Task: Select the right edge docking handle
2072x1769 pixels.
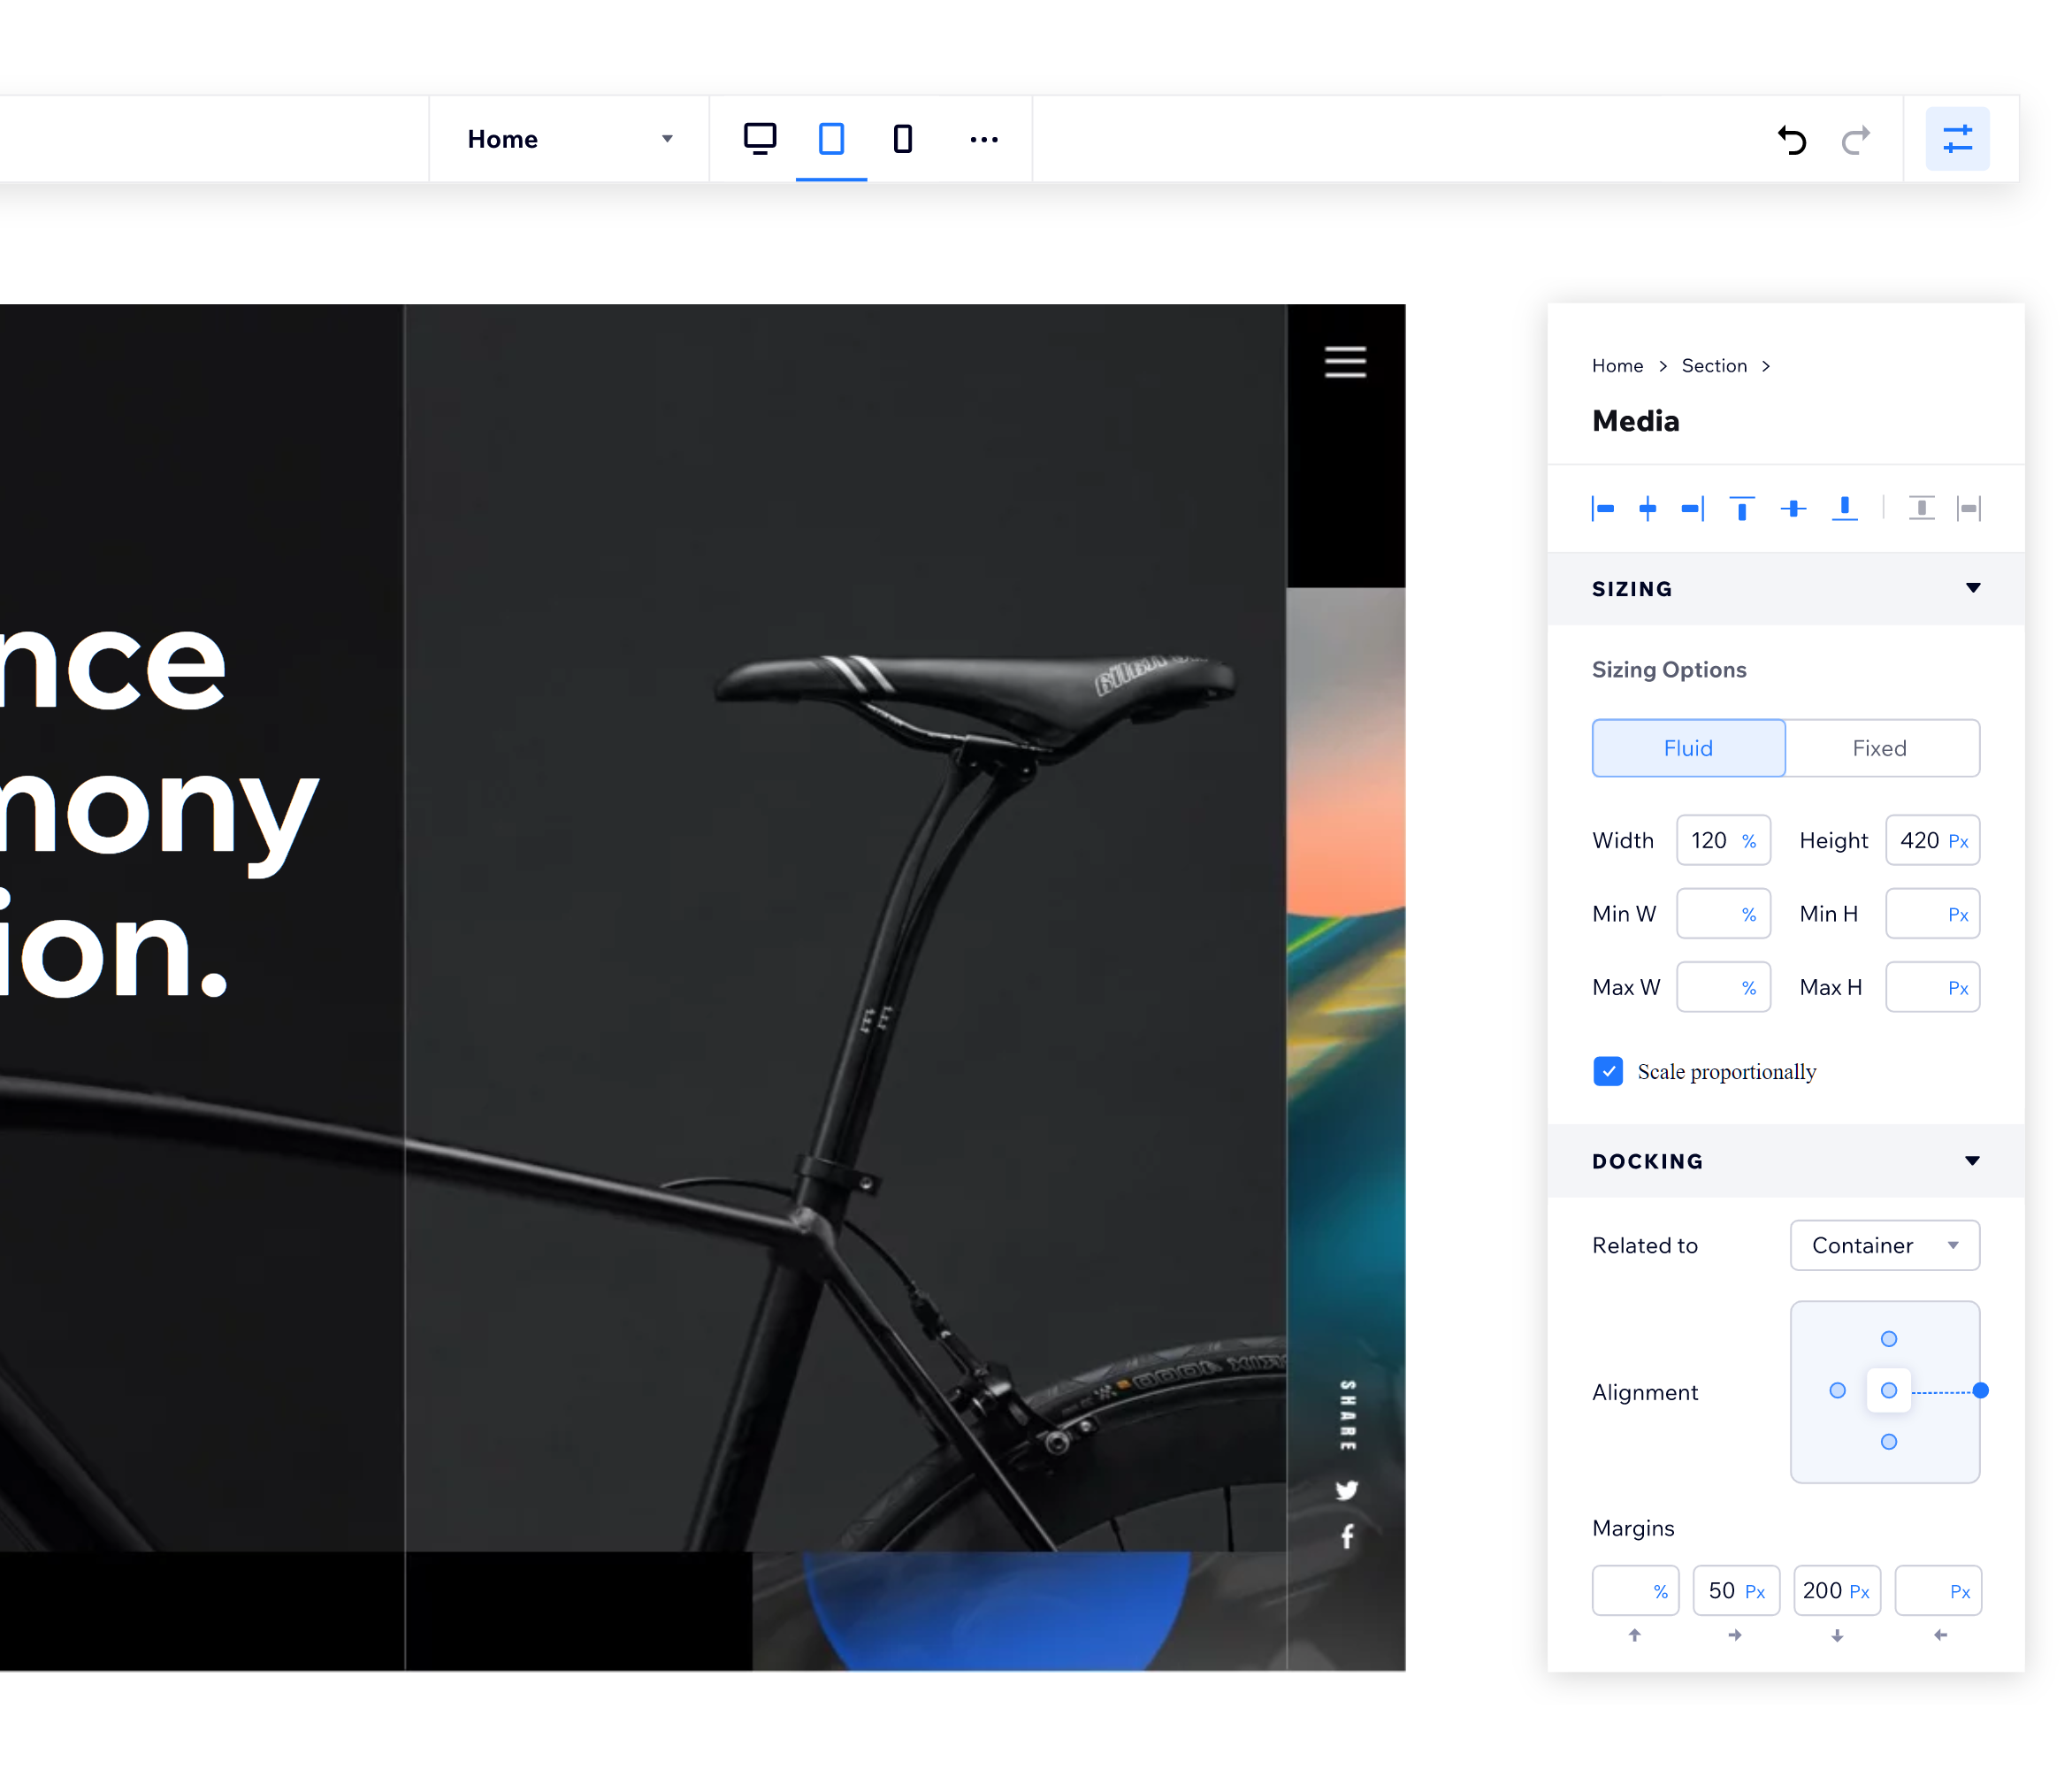Action: point(1980,1390)
